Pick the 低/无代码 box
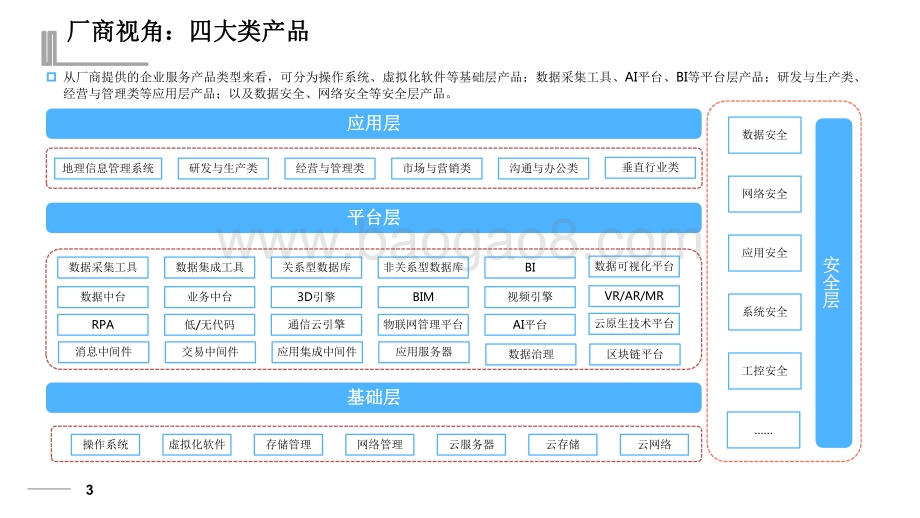This screenshot has width=920, height=518. (209, 324)
